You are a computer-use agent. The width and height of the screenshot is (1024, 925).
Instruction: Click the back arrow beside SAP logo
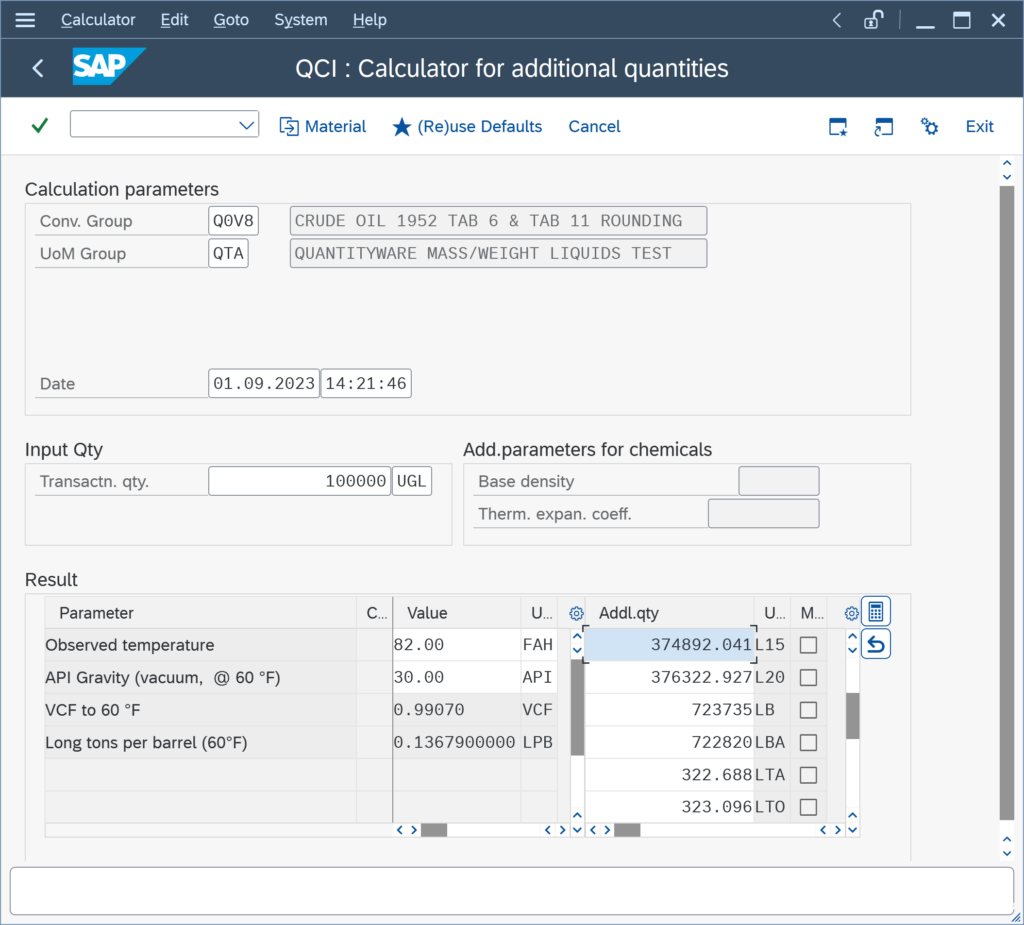(x=38, y=68)
